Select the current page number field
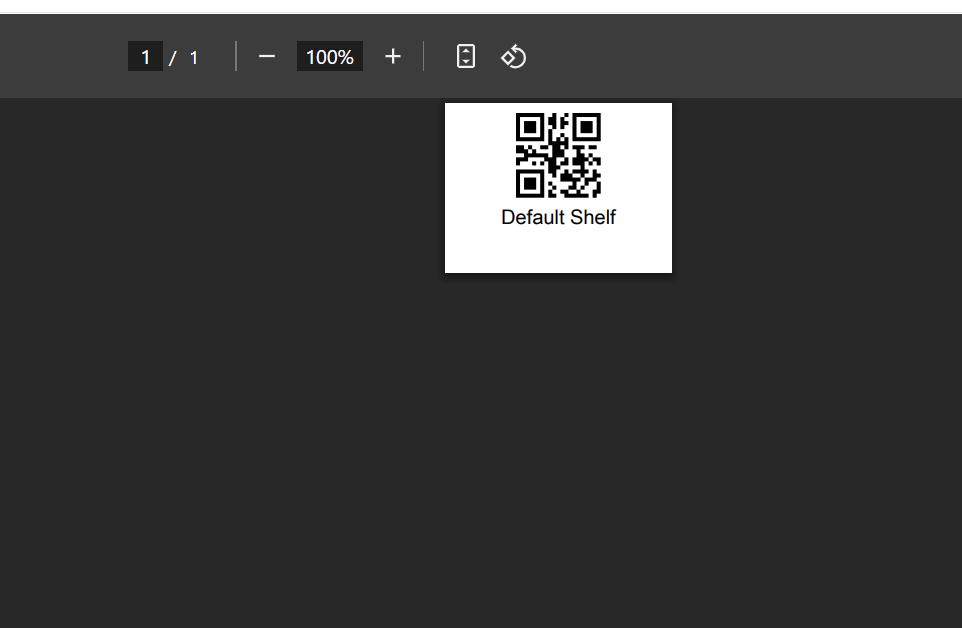Screen dimensions: 962x628 coord(145,56)
